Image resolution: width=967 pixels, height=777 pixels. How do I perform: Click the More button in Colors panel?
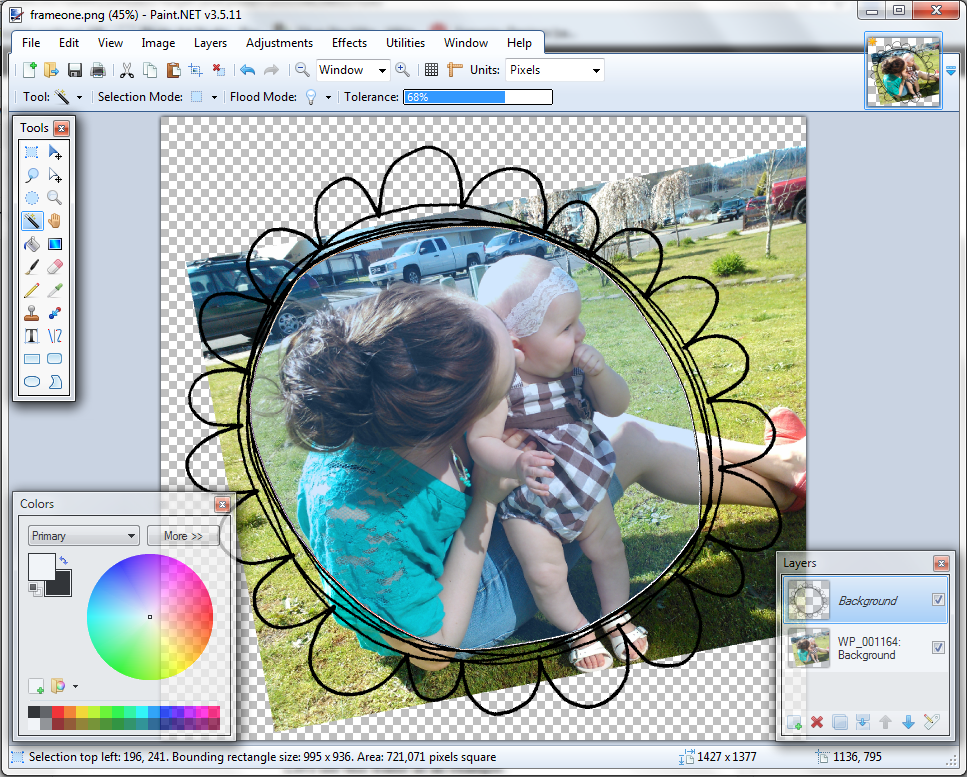coord(183,535)
